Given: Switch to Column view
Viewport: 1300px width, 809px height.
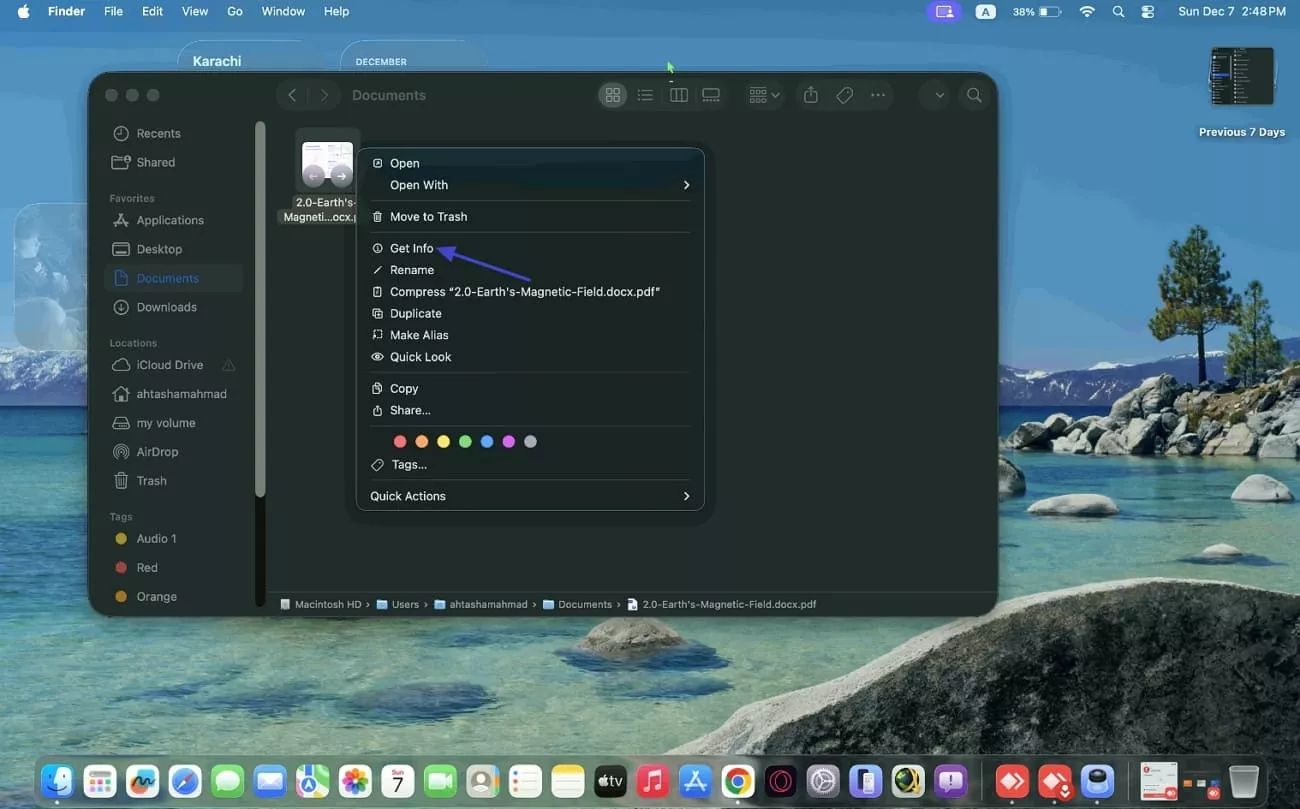Looking at the screenshot, I should point(678,94).
